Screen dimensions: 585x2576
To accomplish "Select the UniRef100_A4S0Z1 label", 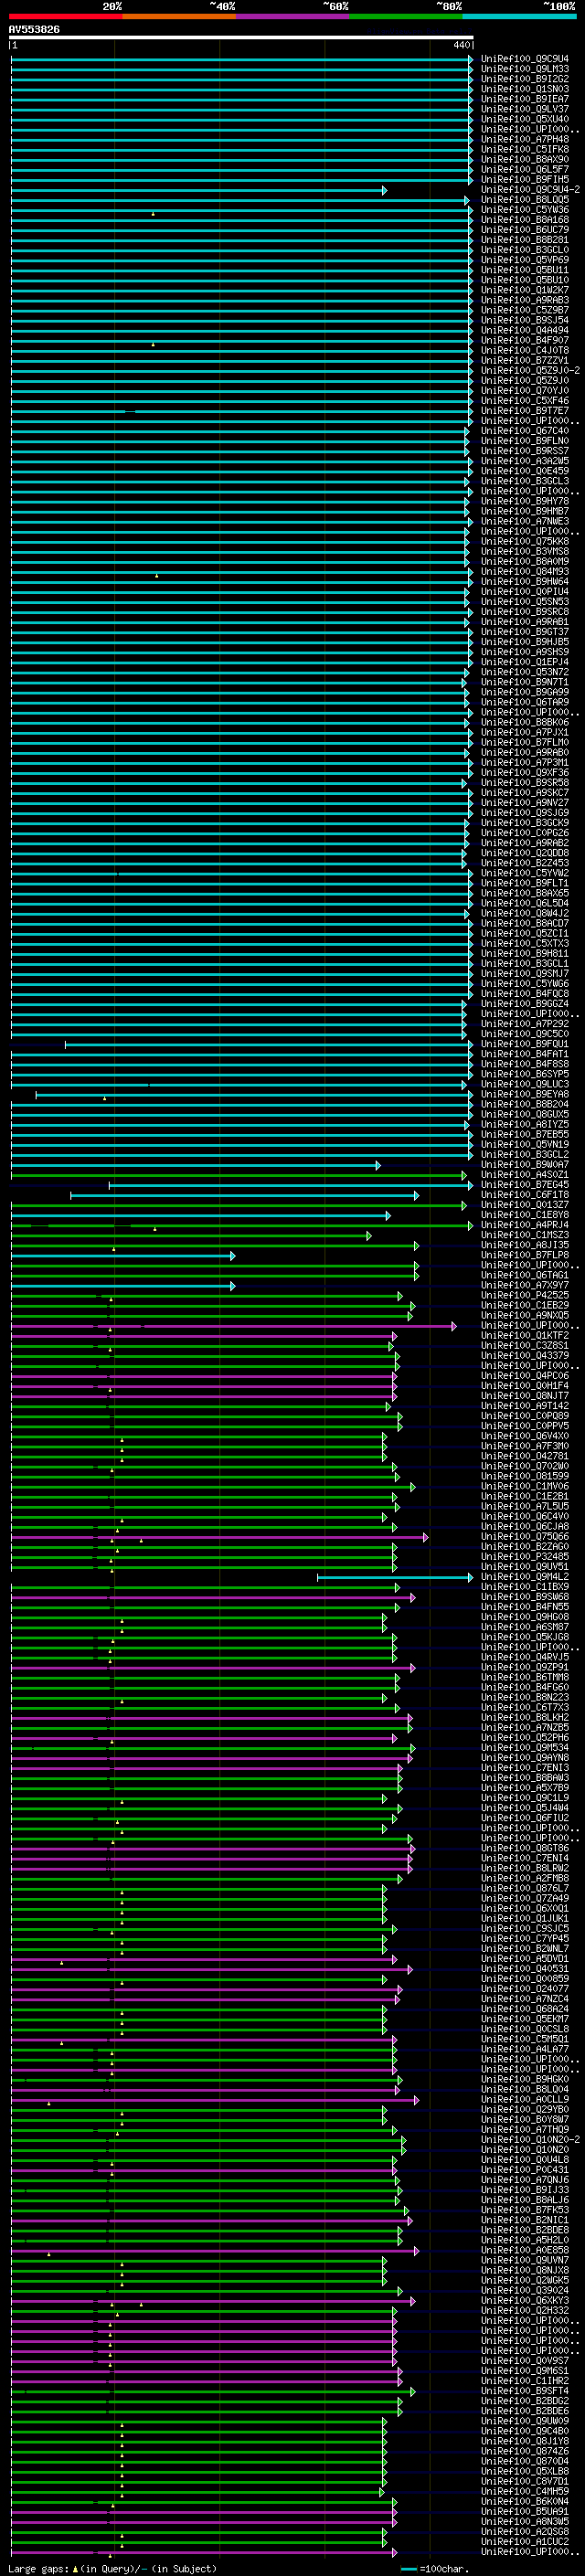I will [x=525, y=1175].
